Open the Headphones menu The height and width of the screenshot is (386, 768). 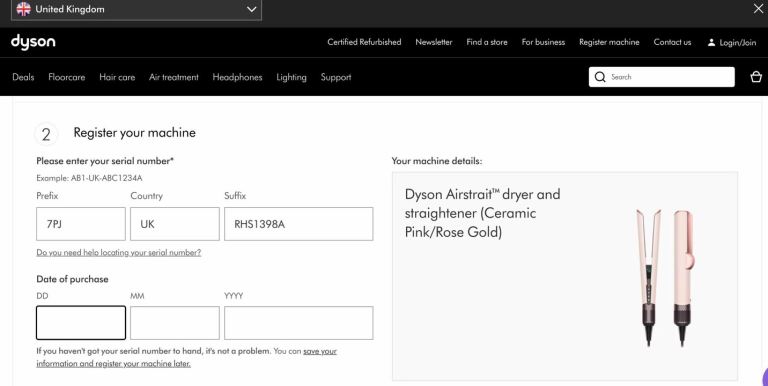(238, 77)
